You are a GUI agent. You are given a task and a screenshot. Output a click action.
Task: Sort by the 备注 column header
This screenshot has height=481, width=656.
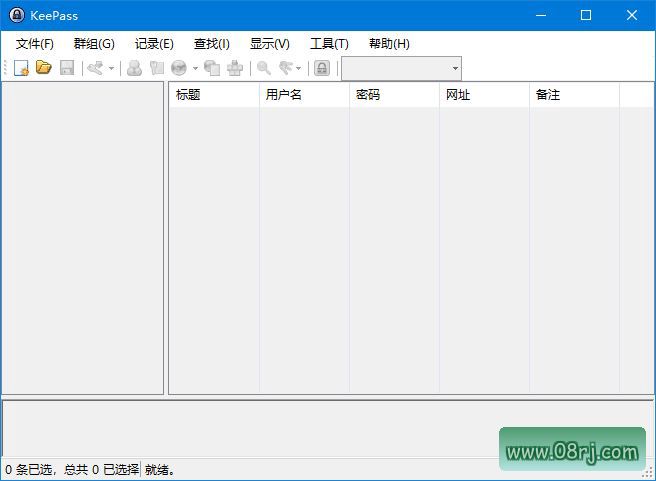pyautogui.click(x=574, y=95)
